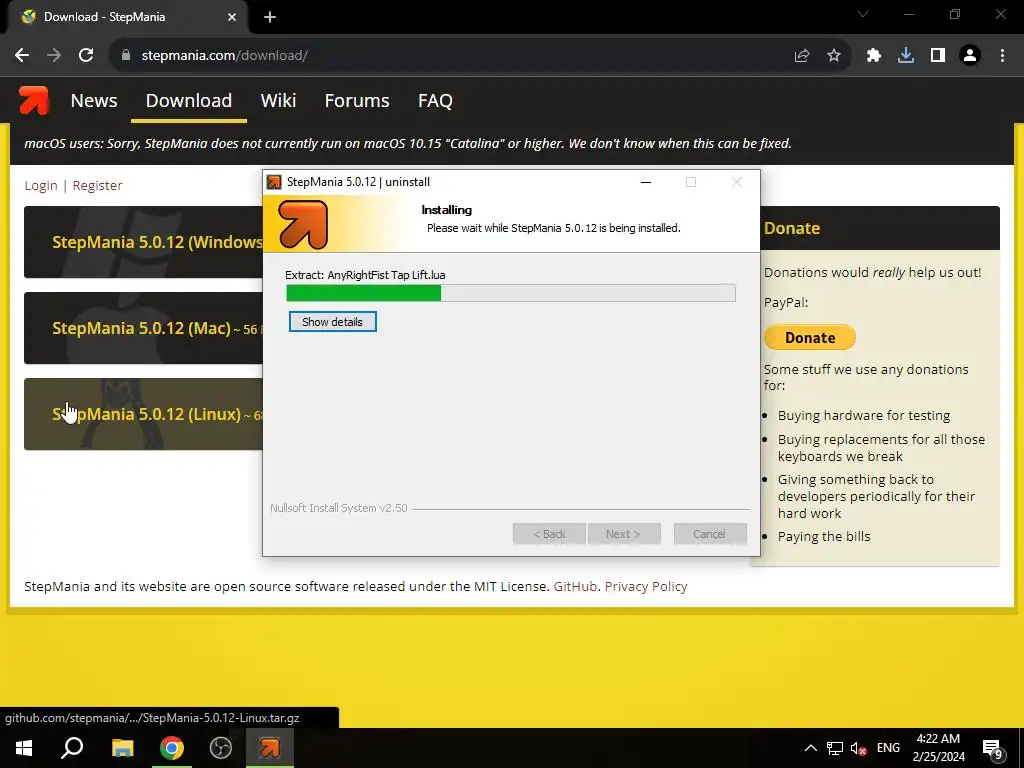Click the lock icon in address bar

[126, 56]
